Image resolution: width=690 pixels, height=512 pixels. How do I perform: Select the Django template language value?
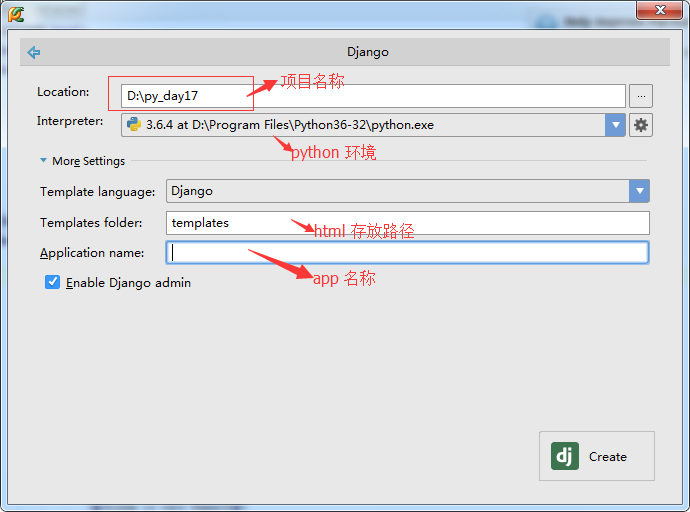pyautogui.click(x=192, y=191)
